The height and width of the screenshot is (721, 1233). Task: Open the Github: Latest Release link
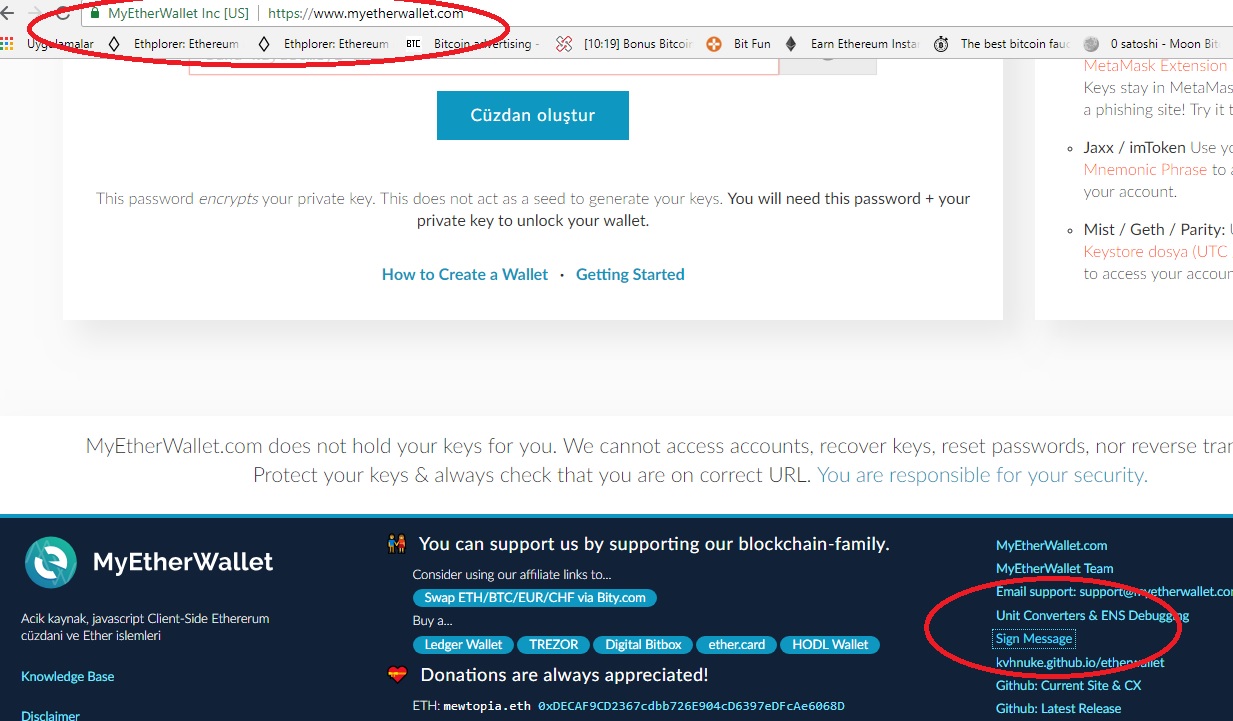coord(1058,708)
